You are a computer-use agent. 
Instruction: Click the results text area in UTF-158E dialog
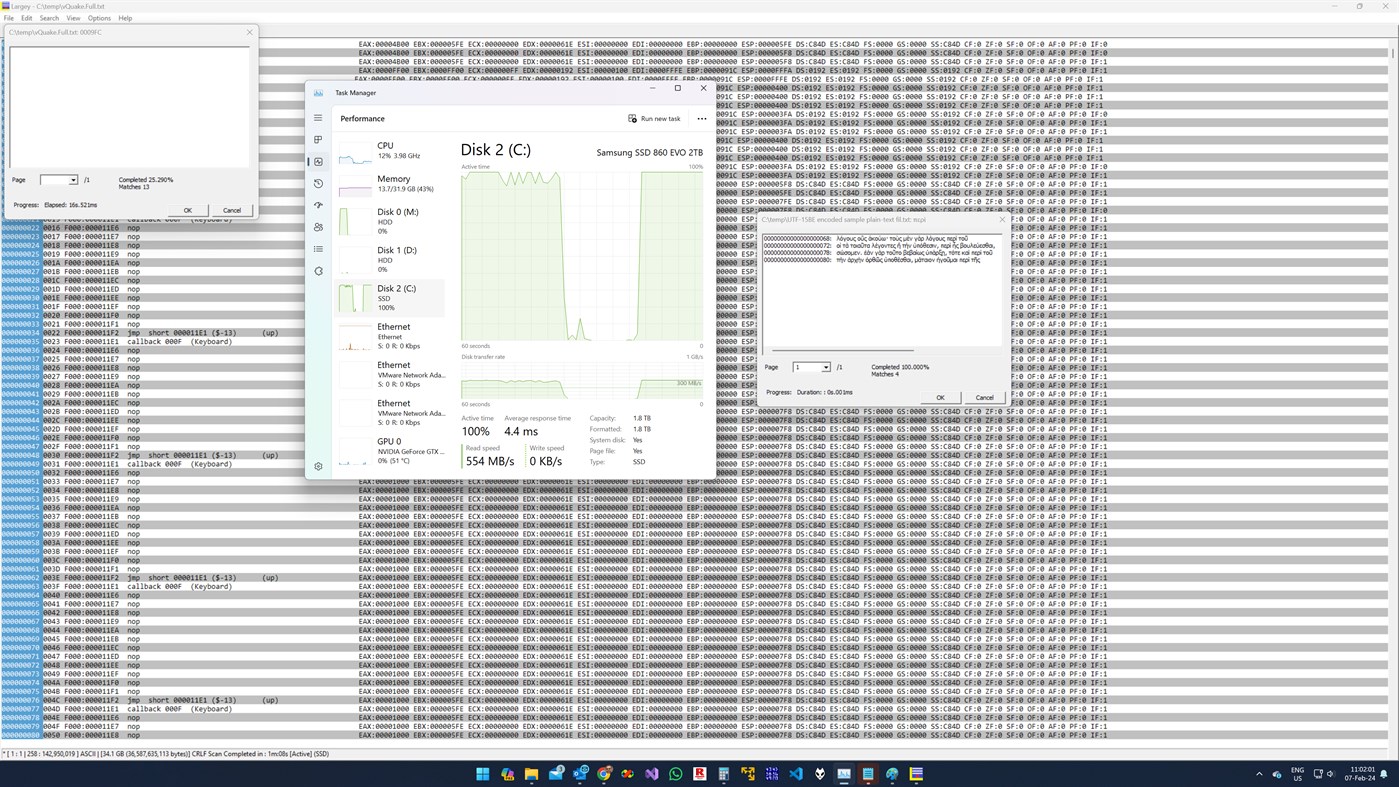[x=881, y=289]
